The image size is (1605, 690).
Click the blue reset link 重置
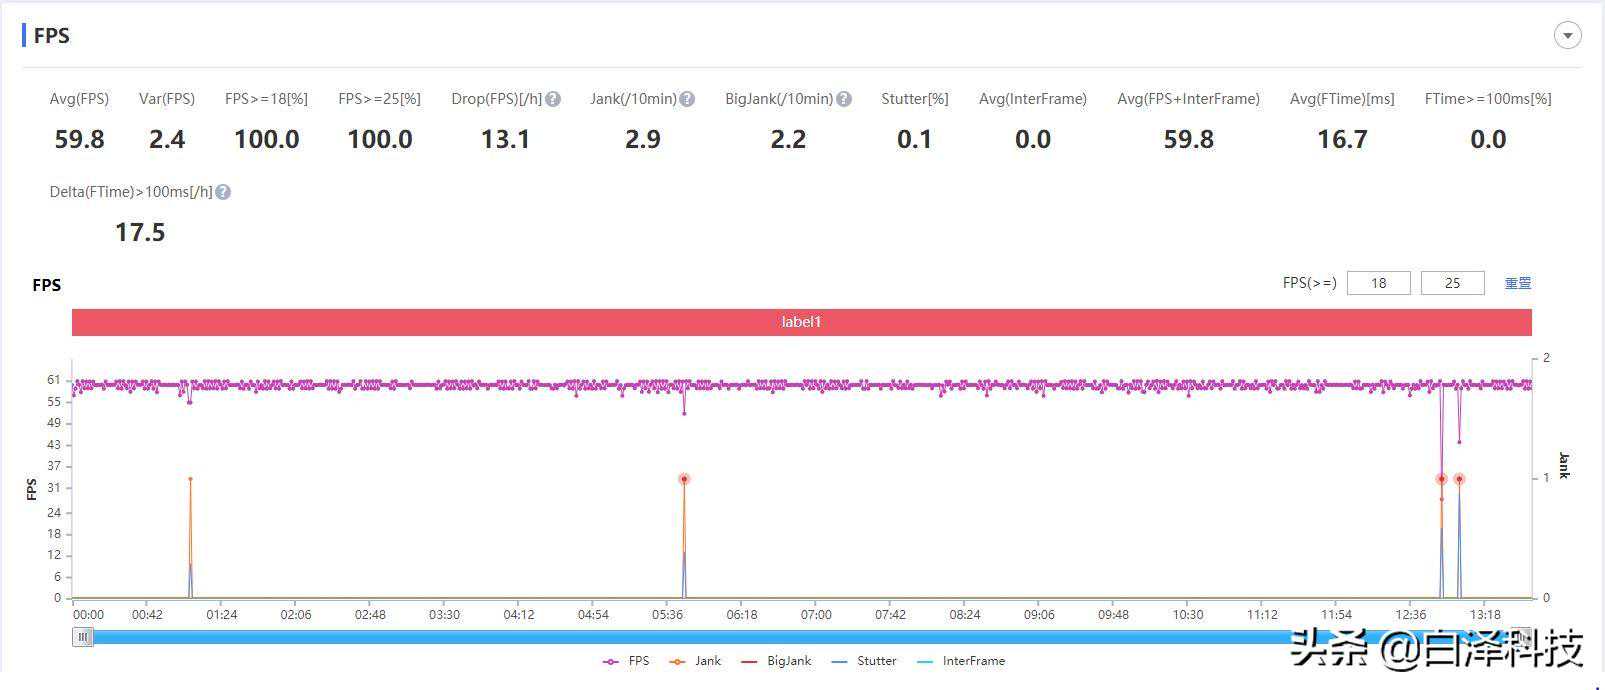(1517, 283)
